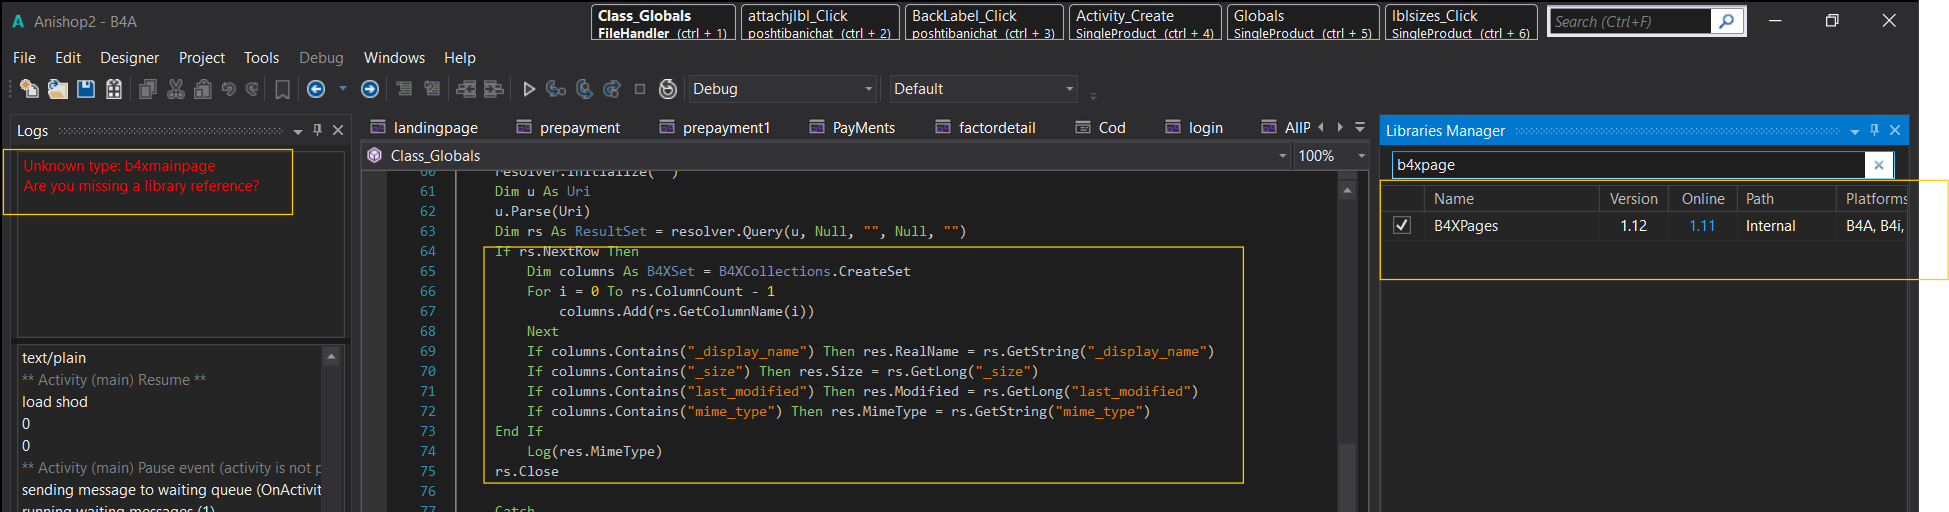This screenshot has height=512, width=1949.
Task: Click the Save floppy disk icon
Action: [86, 89]
